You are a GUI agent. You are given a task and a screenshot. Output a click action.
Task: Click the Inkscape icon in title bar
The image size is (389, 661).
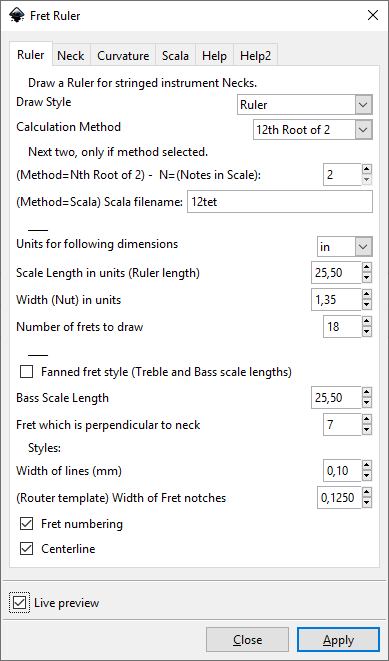pyautogui.click(x=16, y=15)
